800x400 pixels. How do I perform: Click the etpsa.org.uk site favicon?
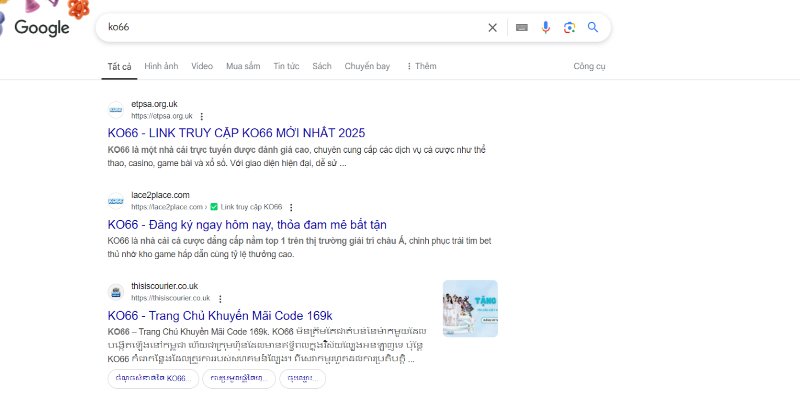click(x=116, y=110)
